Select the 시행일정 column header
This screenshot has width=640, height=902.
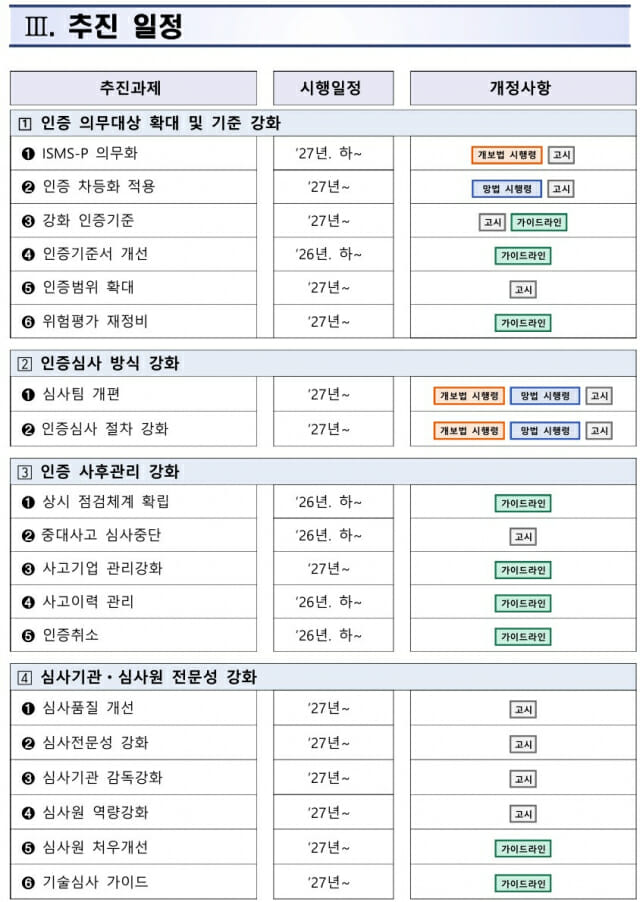(x=331, y=88)
